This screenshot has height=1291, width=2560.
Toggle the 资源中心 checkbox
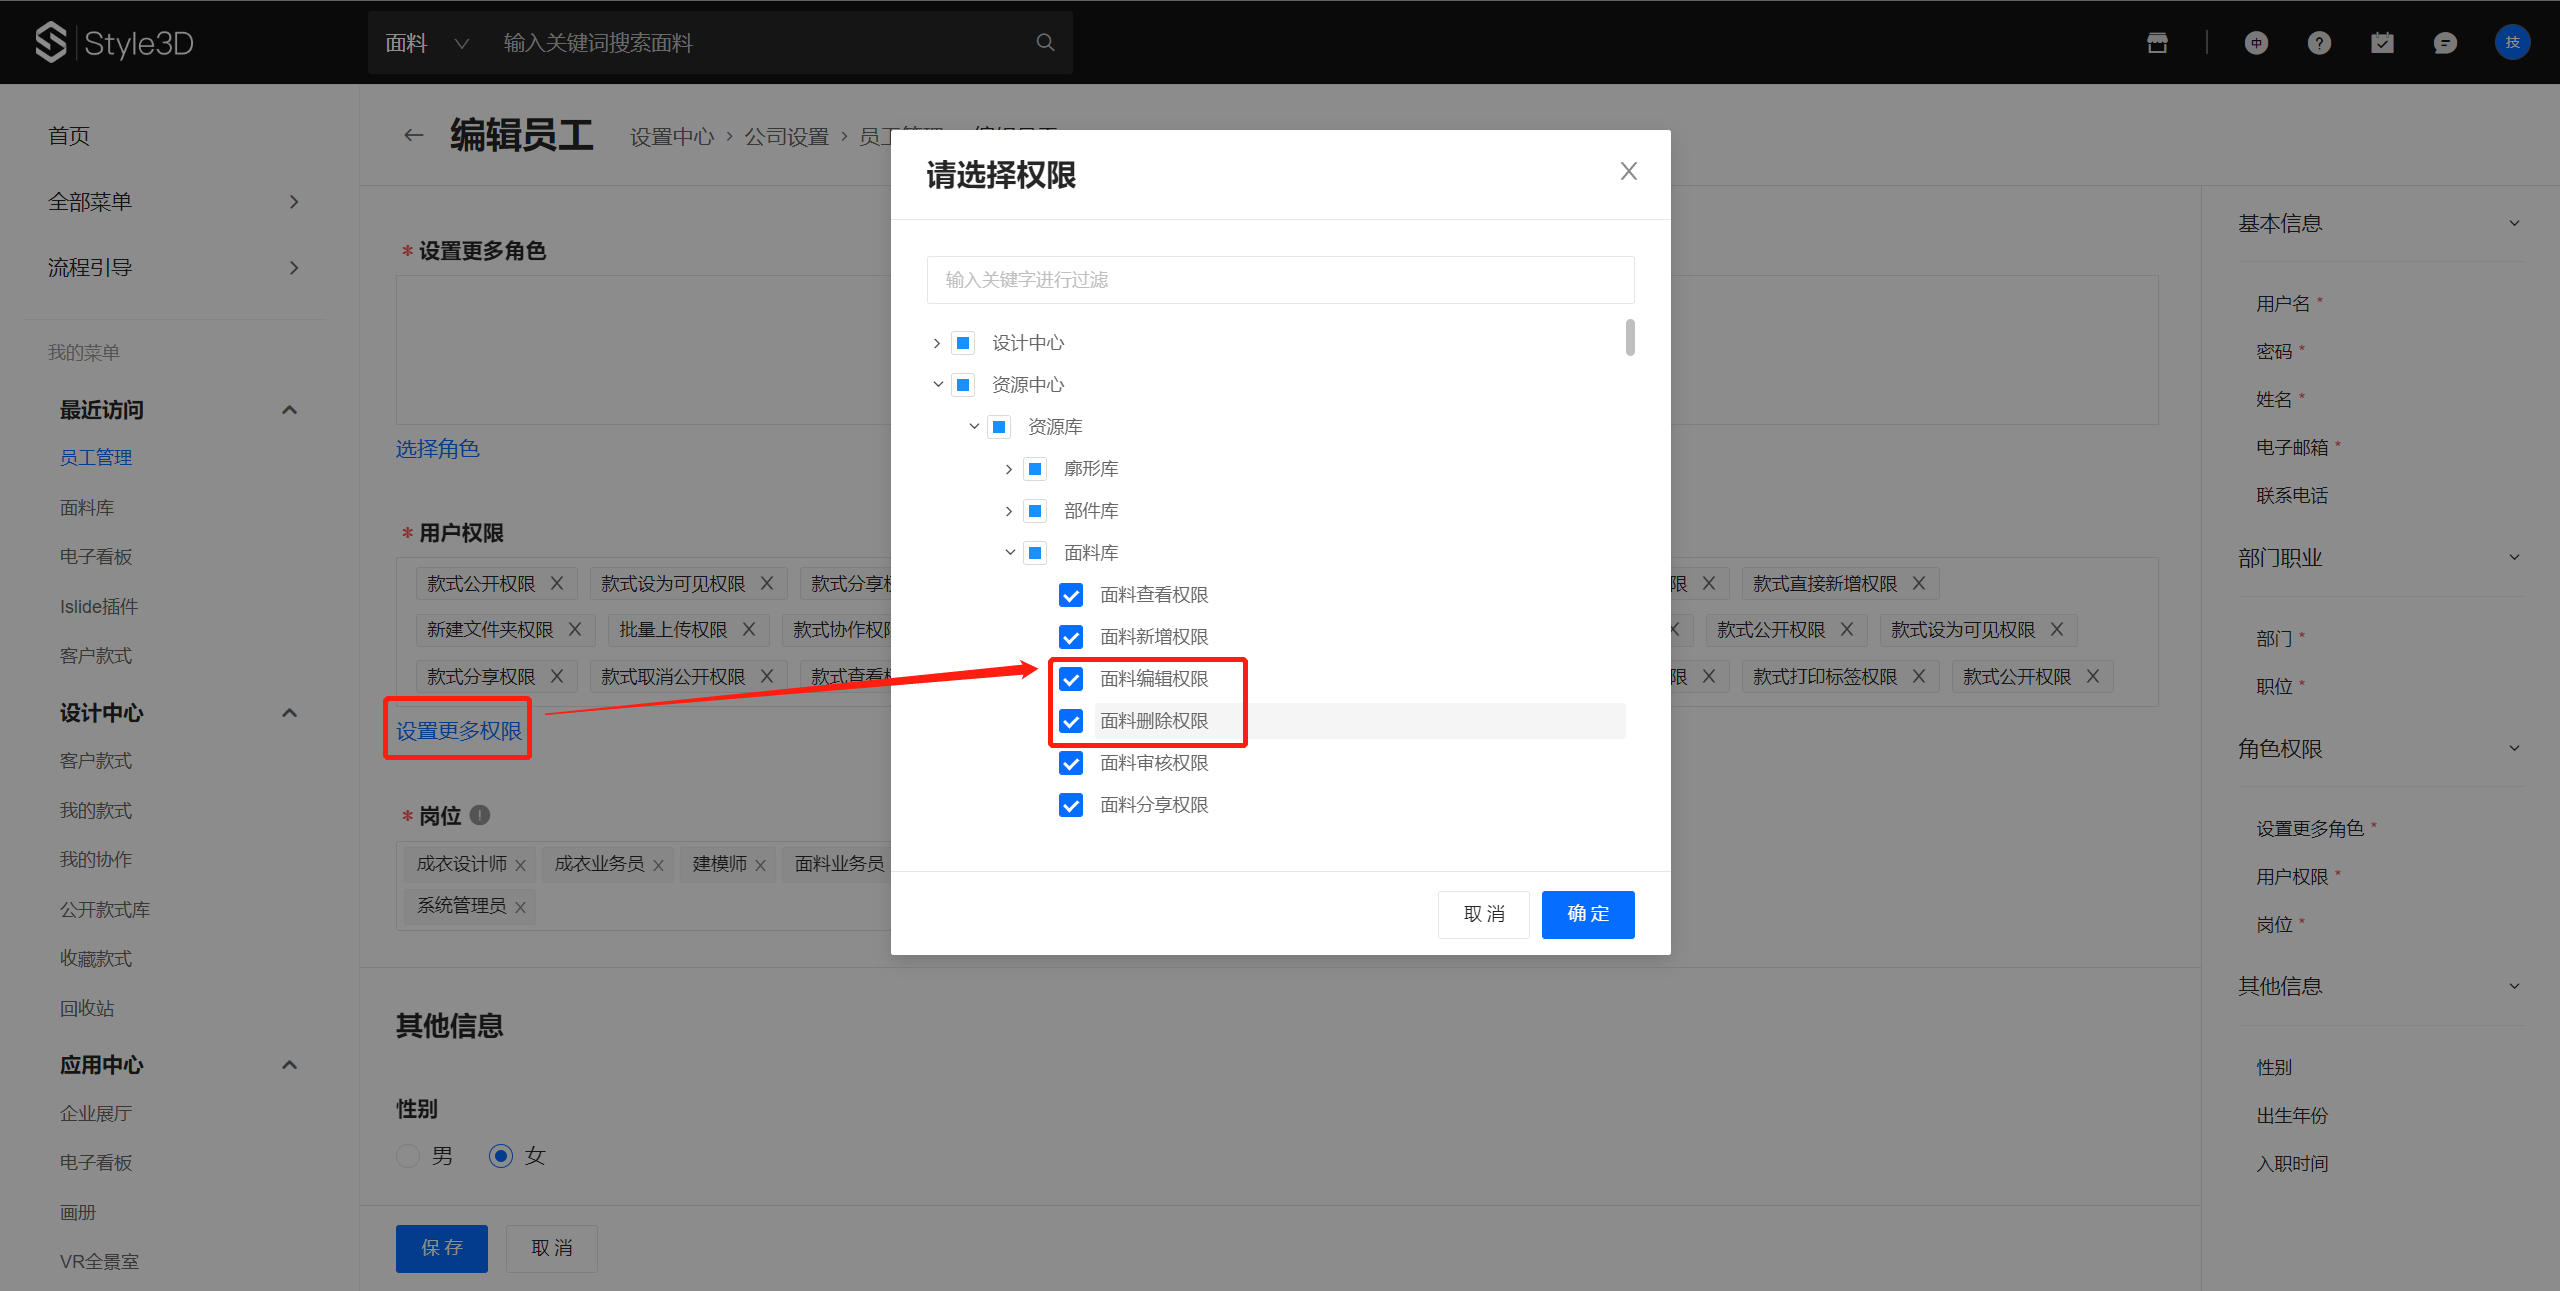click(963, 385)
